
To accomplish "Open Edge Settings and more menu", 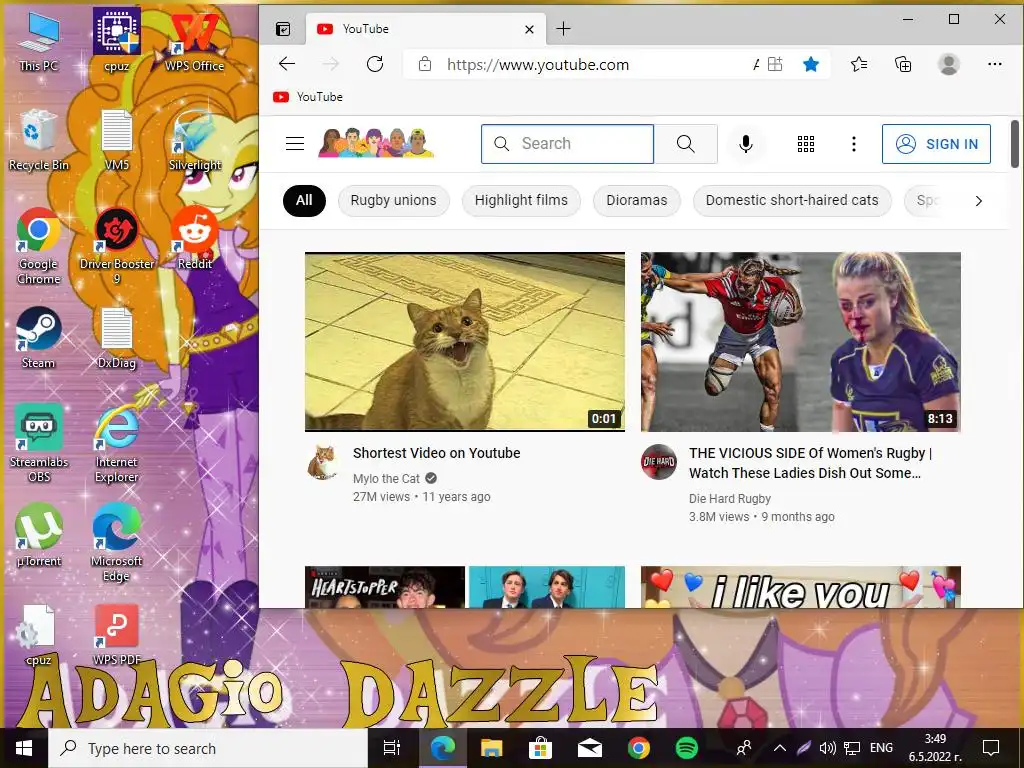I will click(x=995, y=64).
